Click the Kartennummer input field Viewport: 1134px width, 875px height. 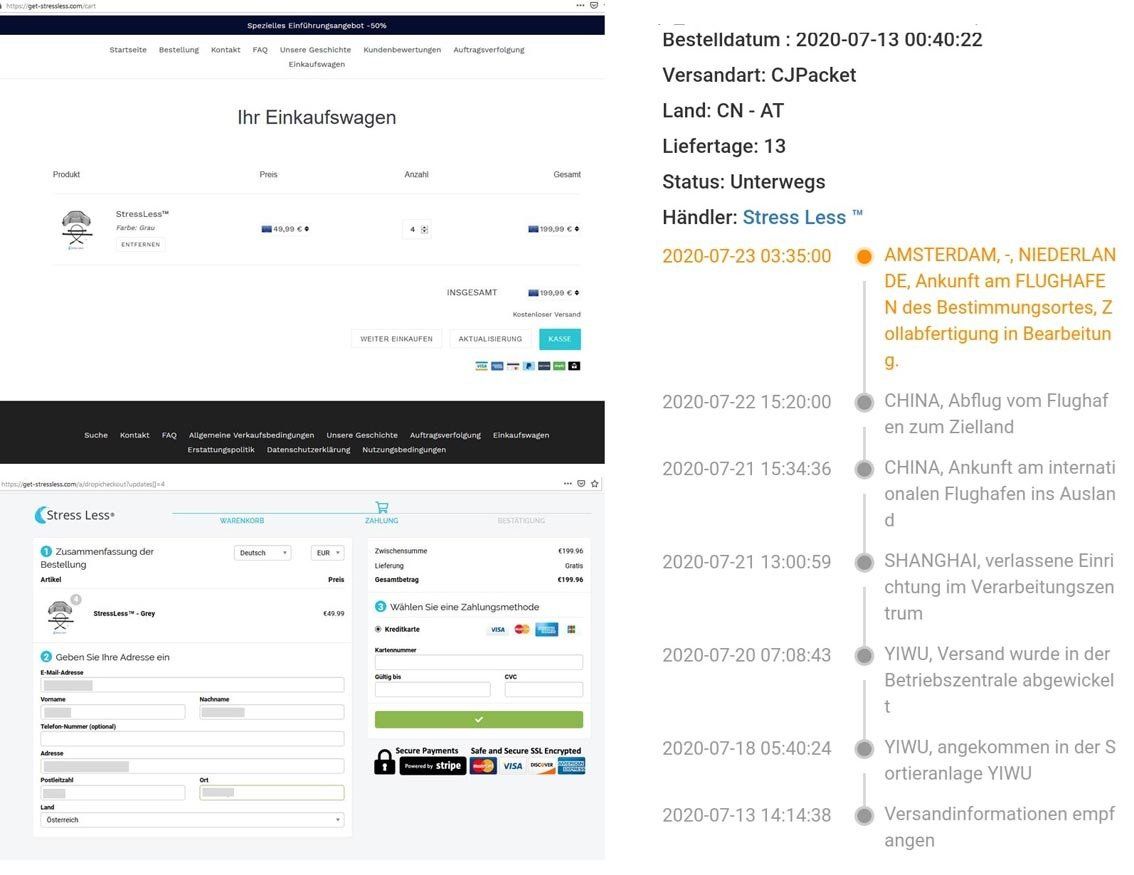pyautogui.click(x=479, y=662)
